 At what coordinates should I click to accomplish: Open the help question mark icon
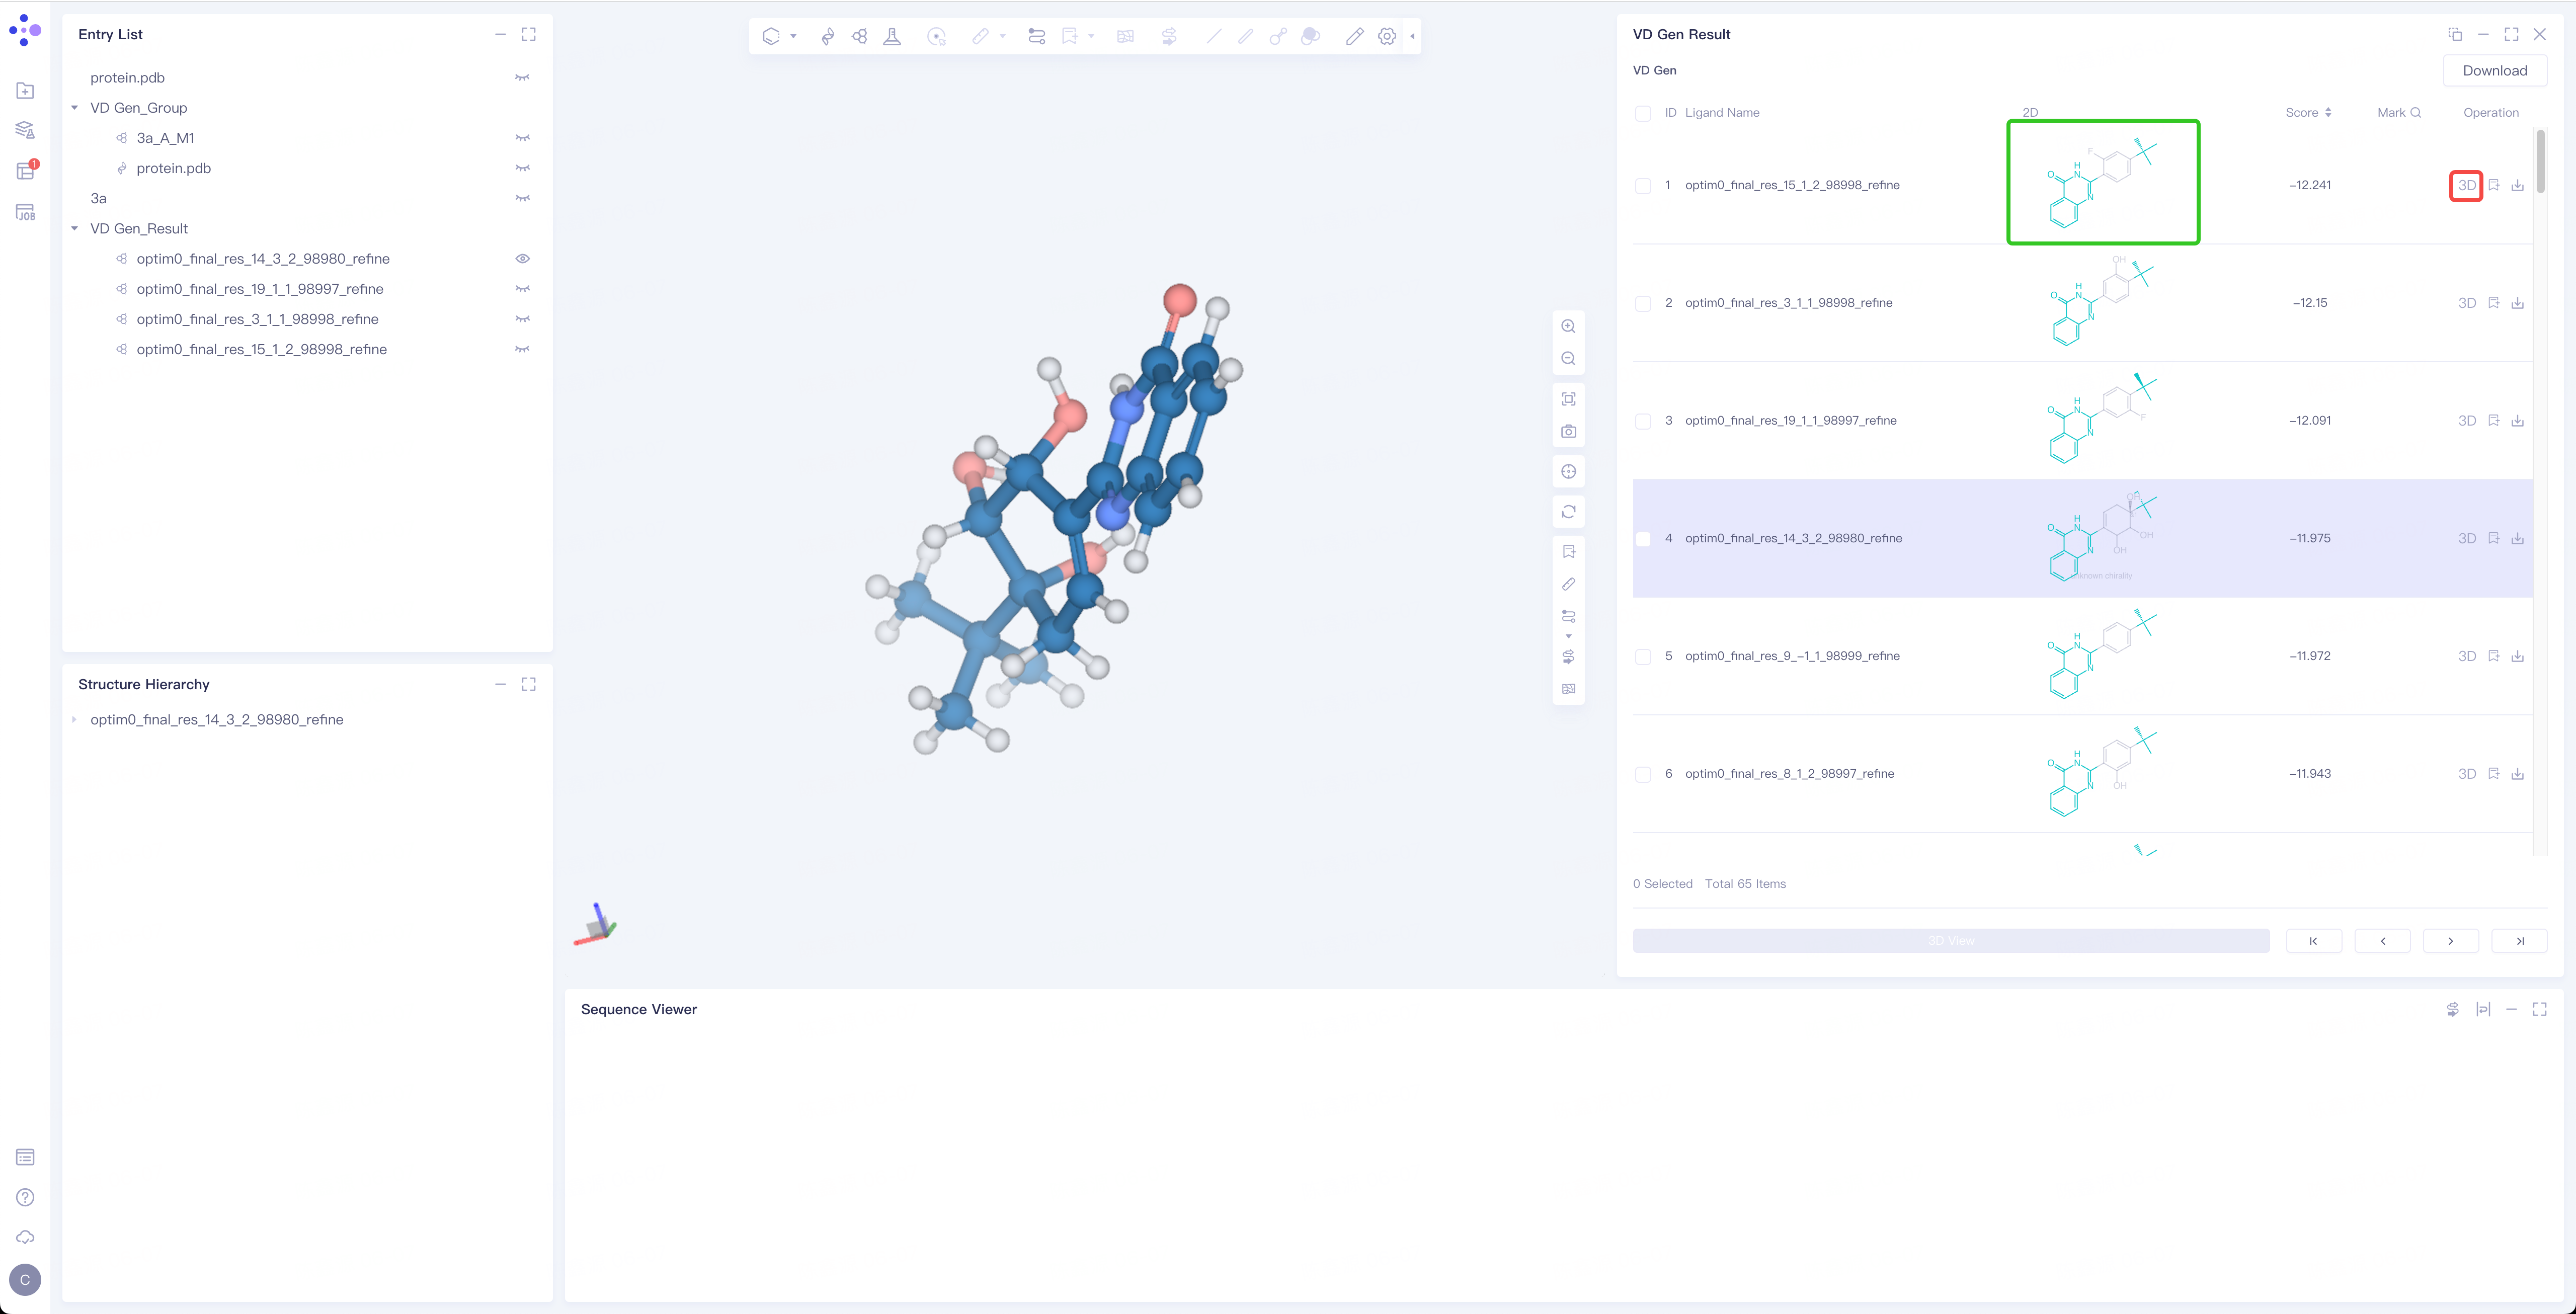click(x=26, y=1197)
